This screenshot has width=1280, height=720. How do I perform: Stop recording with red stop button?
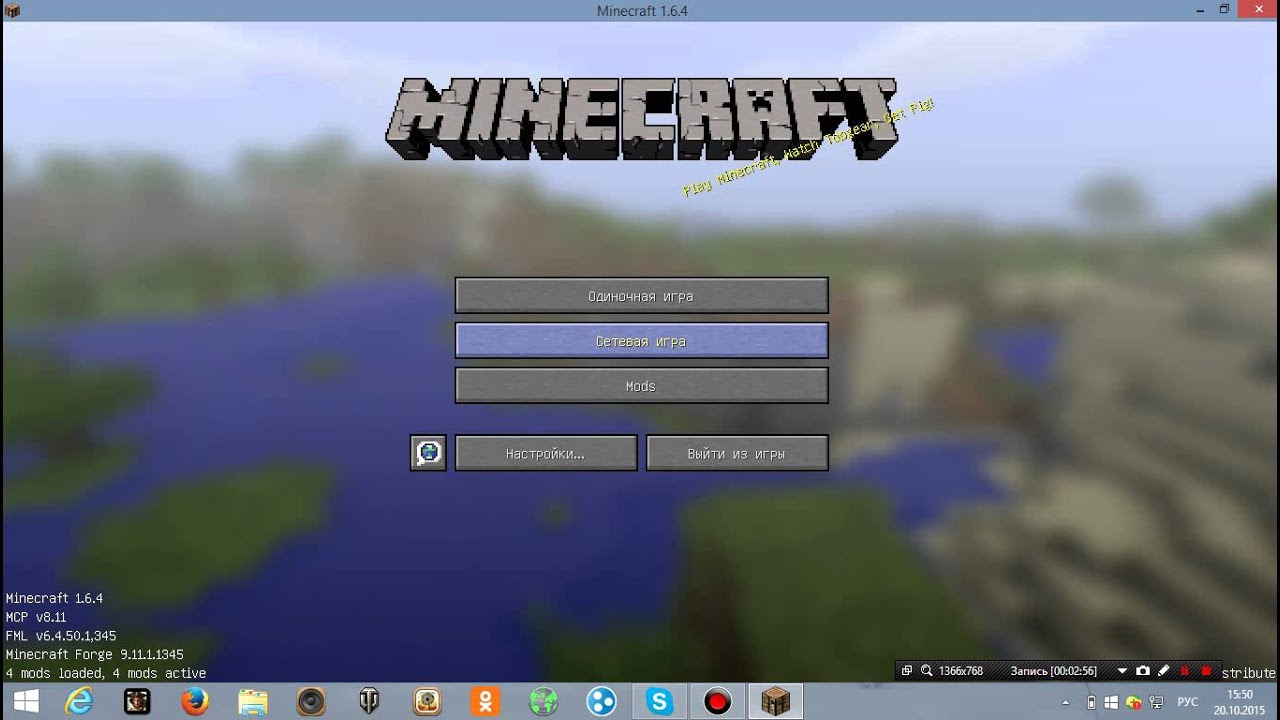1206,671
